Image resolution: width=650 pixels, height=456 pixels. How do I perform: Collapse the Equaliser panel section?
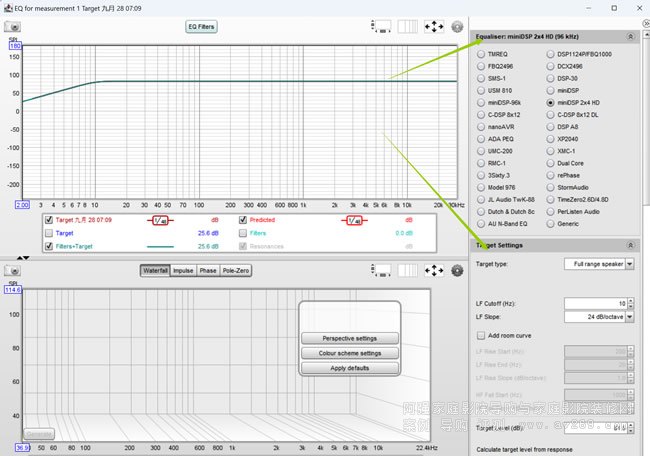tap(630, 36)
